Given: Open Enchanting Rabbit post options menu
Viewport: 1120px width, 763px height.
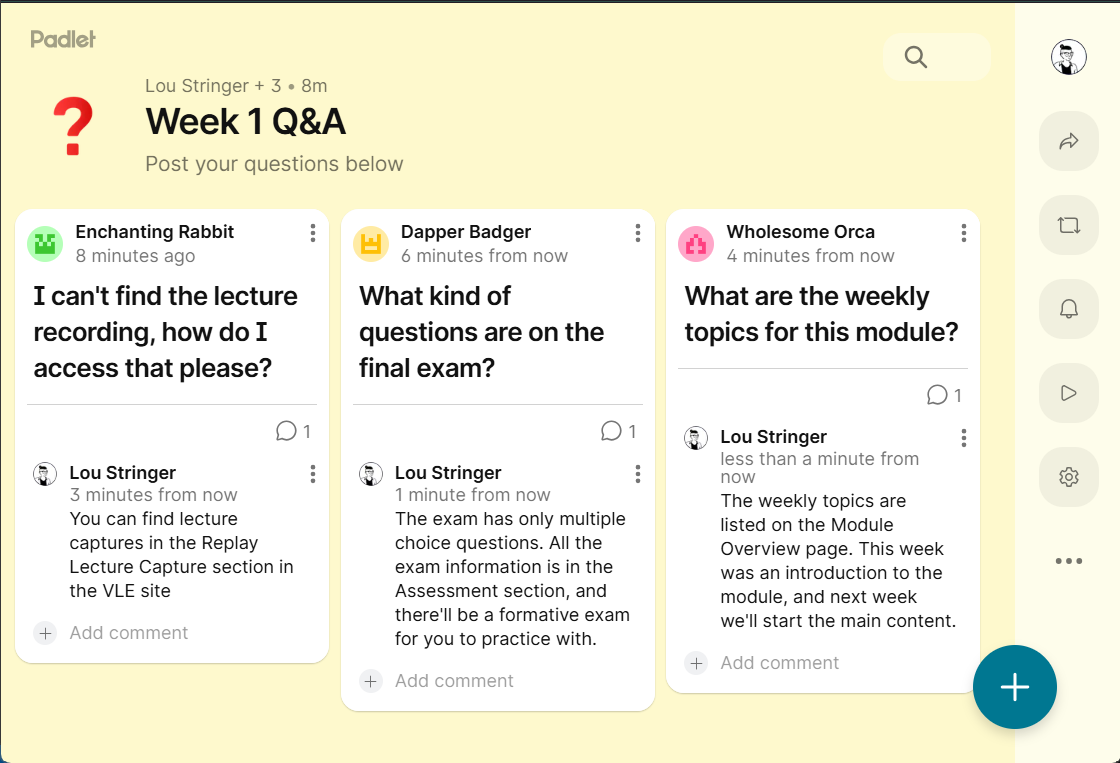Looking at the screenshot, I should pos(313,233).
